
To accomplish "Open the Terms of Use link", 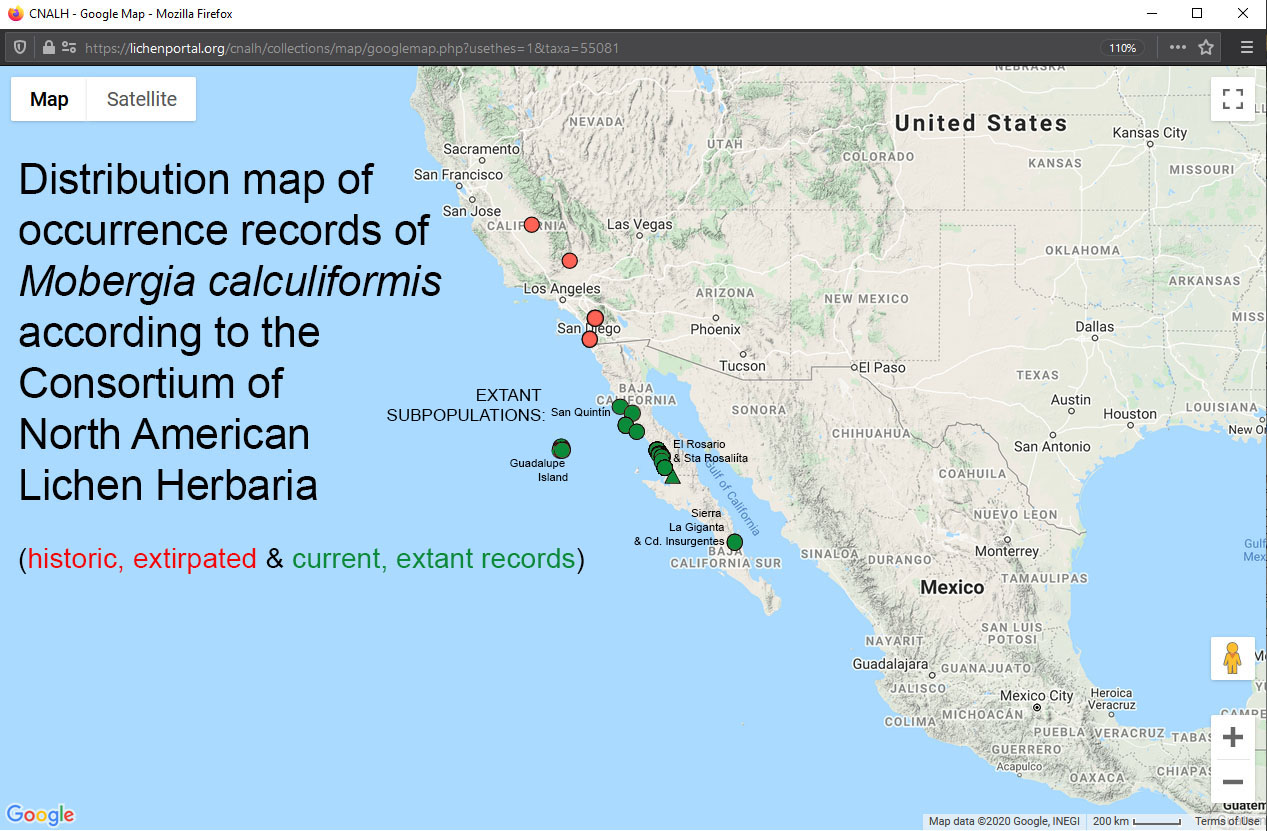I will tap(1227, 821).
